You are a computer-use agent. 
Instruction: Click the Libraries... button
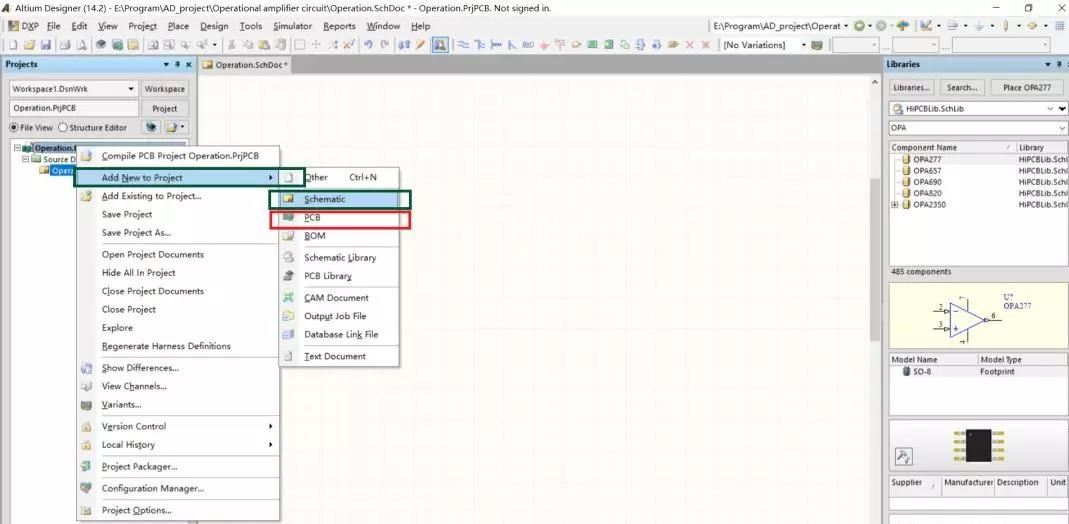[x=911, y=87]
